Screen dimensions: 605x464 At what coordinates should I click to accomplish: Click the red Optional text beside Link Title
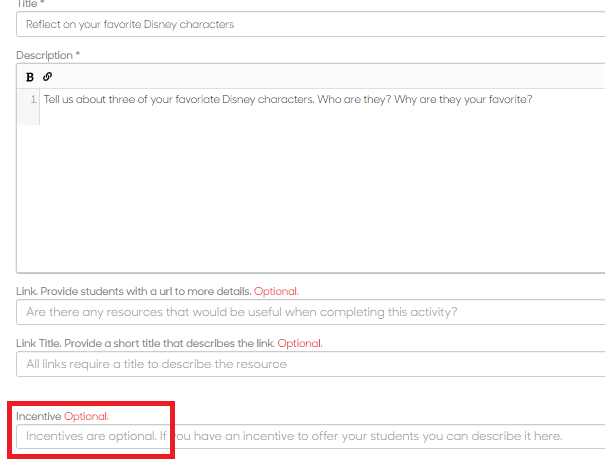tap(300, 343)
